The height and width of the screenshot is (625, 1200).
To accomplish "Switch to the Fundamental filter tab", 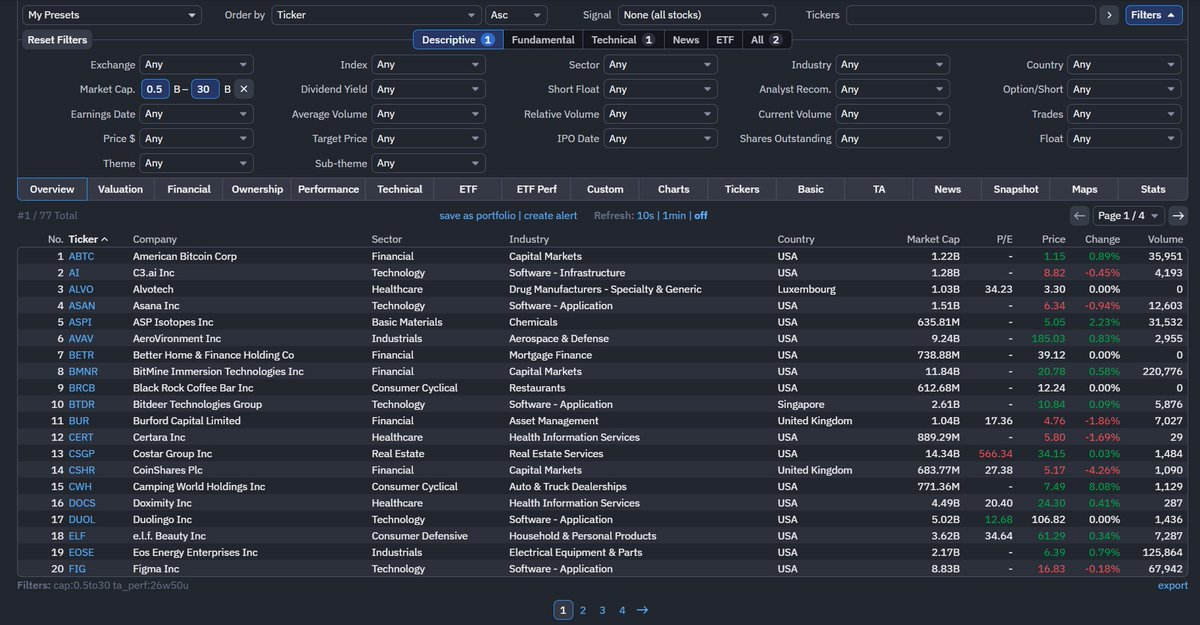I will (x=542, y=40).
